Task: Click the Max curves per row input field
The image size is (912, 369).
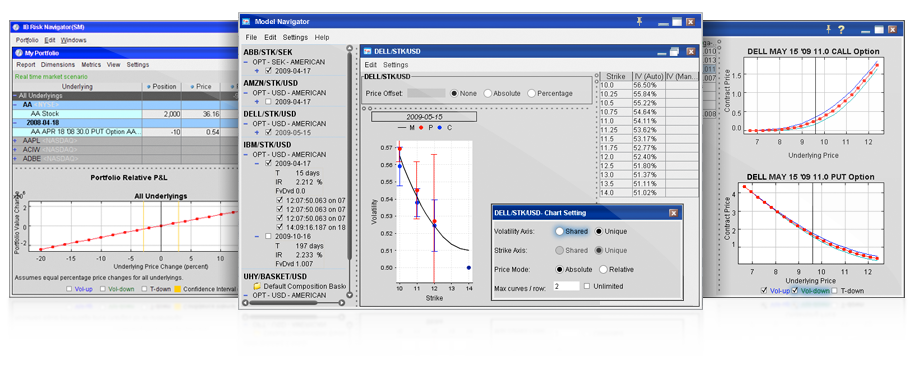Action: (567, 286)
